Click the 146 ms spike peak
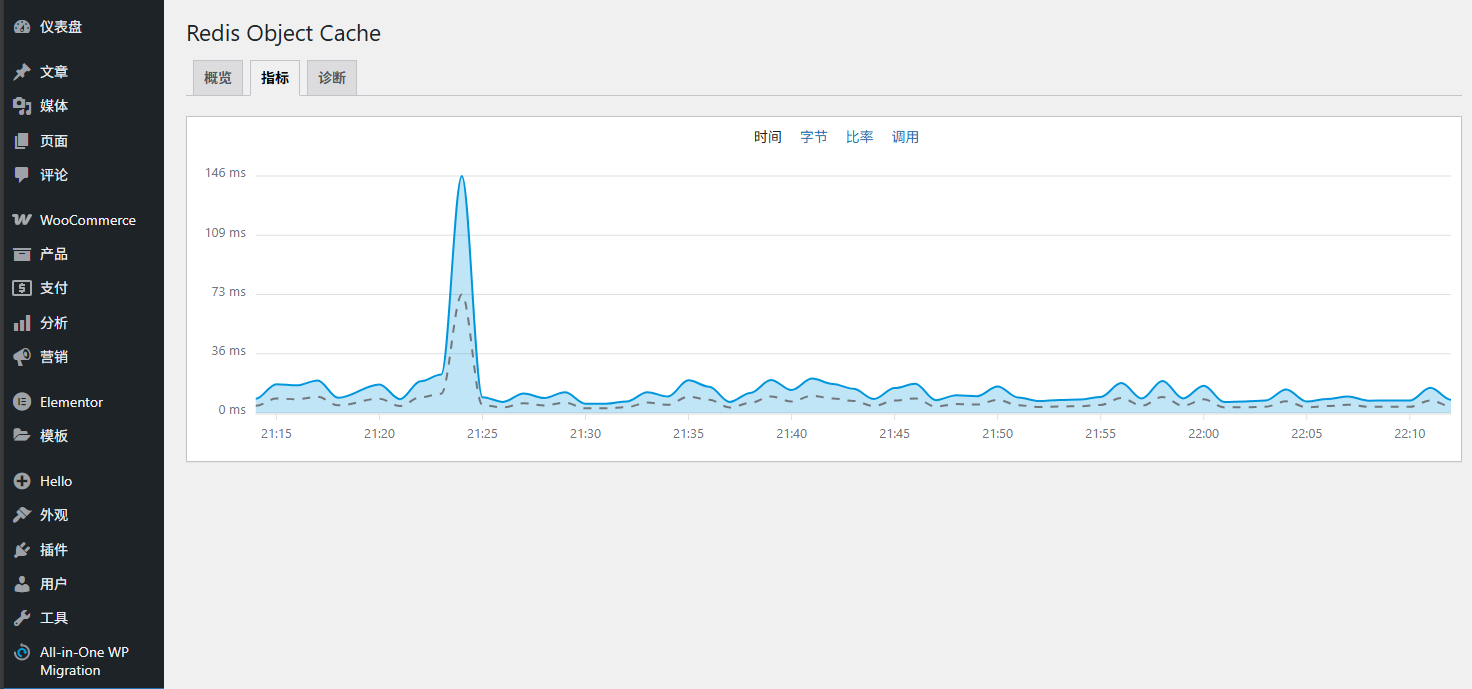 (x=461, y=177)
